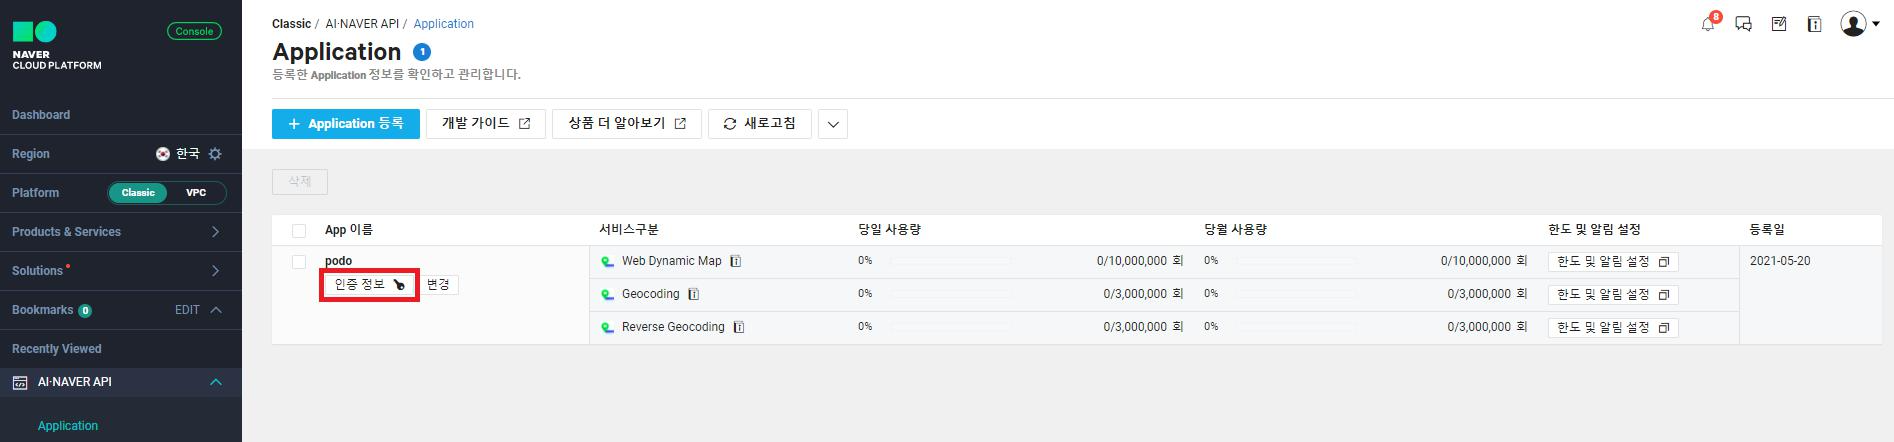Screen dimensions: 1894x442
Task: Click the 당월 사용량 column header
Action: 1235,230
